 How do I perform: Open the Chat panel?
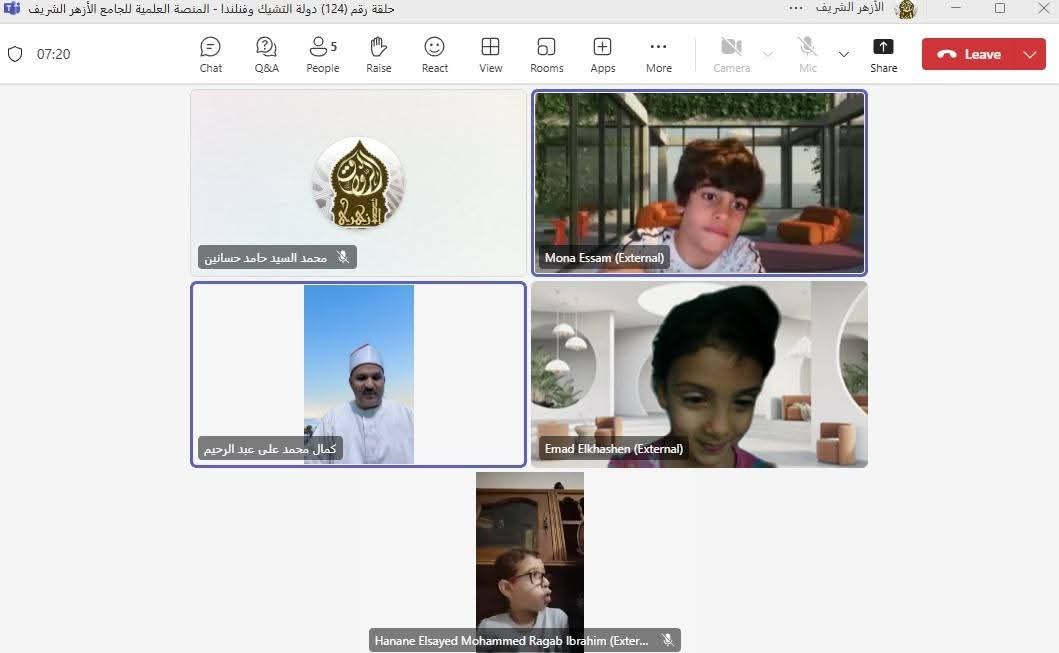210,54
